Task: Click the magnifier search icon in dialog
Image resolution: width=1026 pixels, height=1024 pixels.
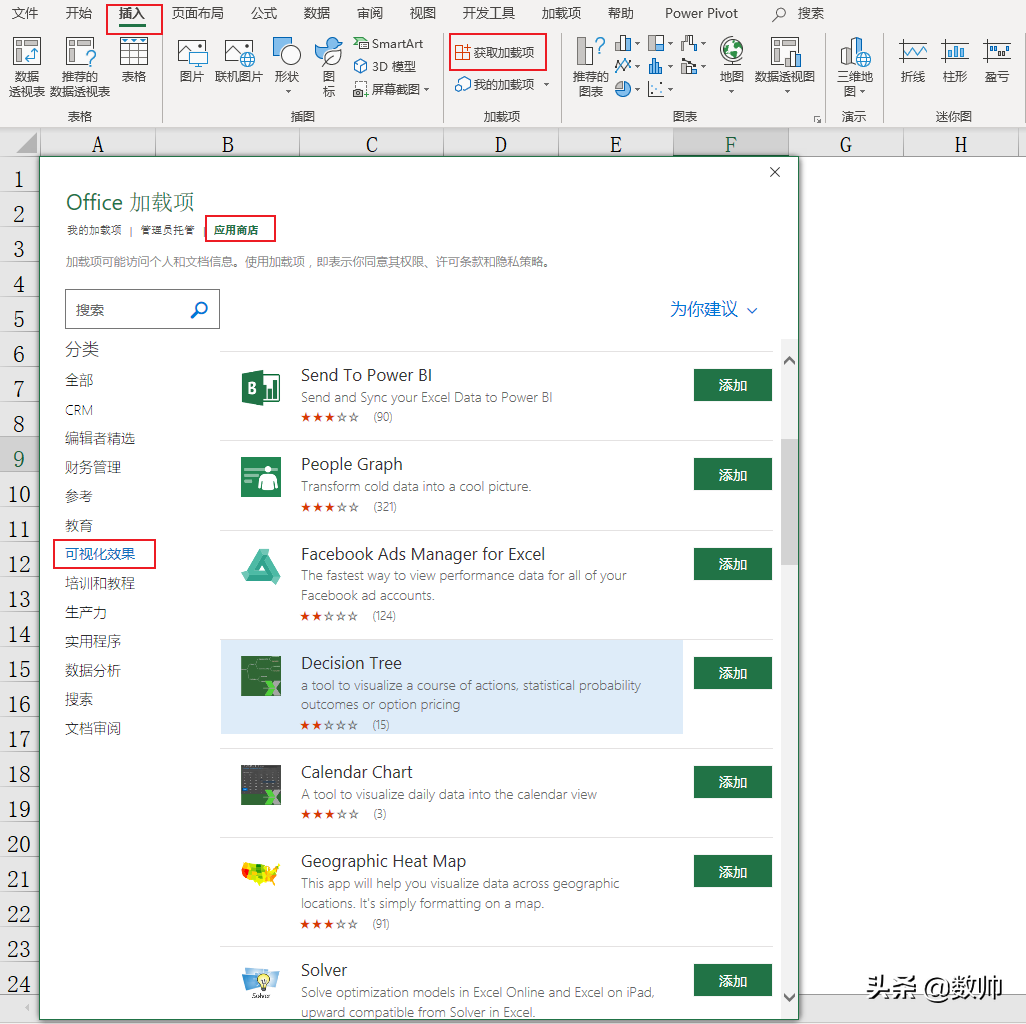Action: pyautogui.click(x=200, y=309)
